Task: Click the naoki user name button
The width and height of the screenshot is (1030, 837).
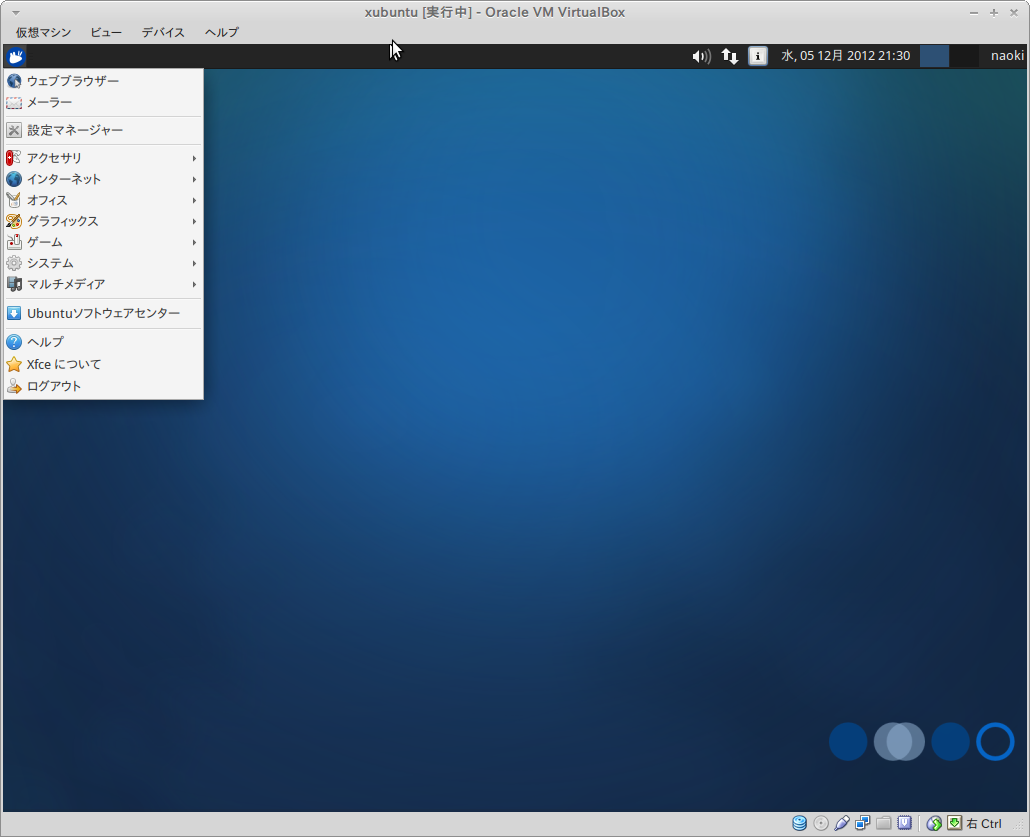Action: pos(1007,57)
